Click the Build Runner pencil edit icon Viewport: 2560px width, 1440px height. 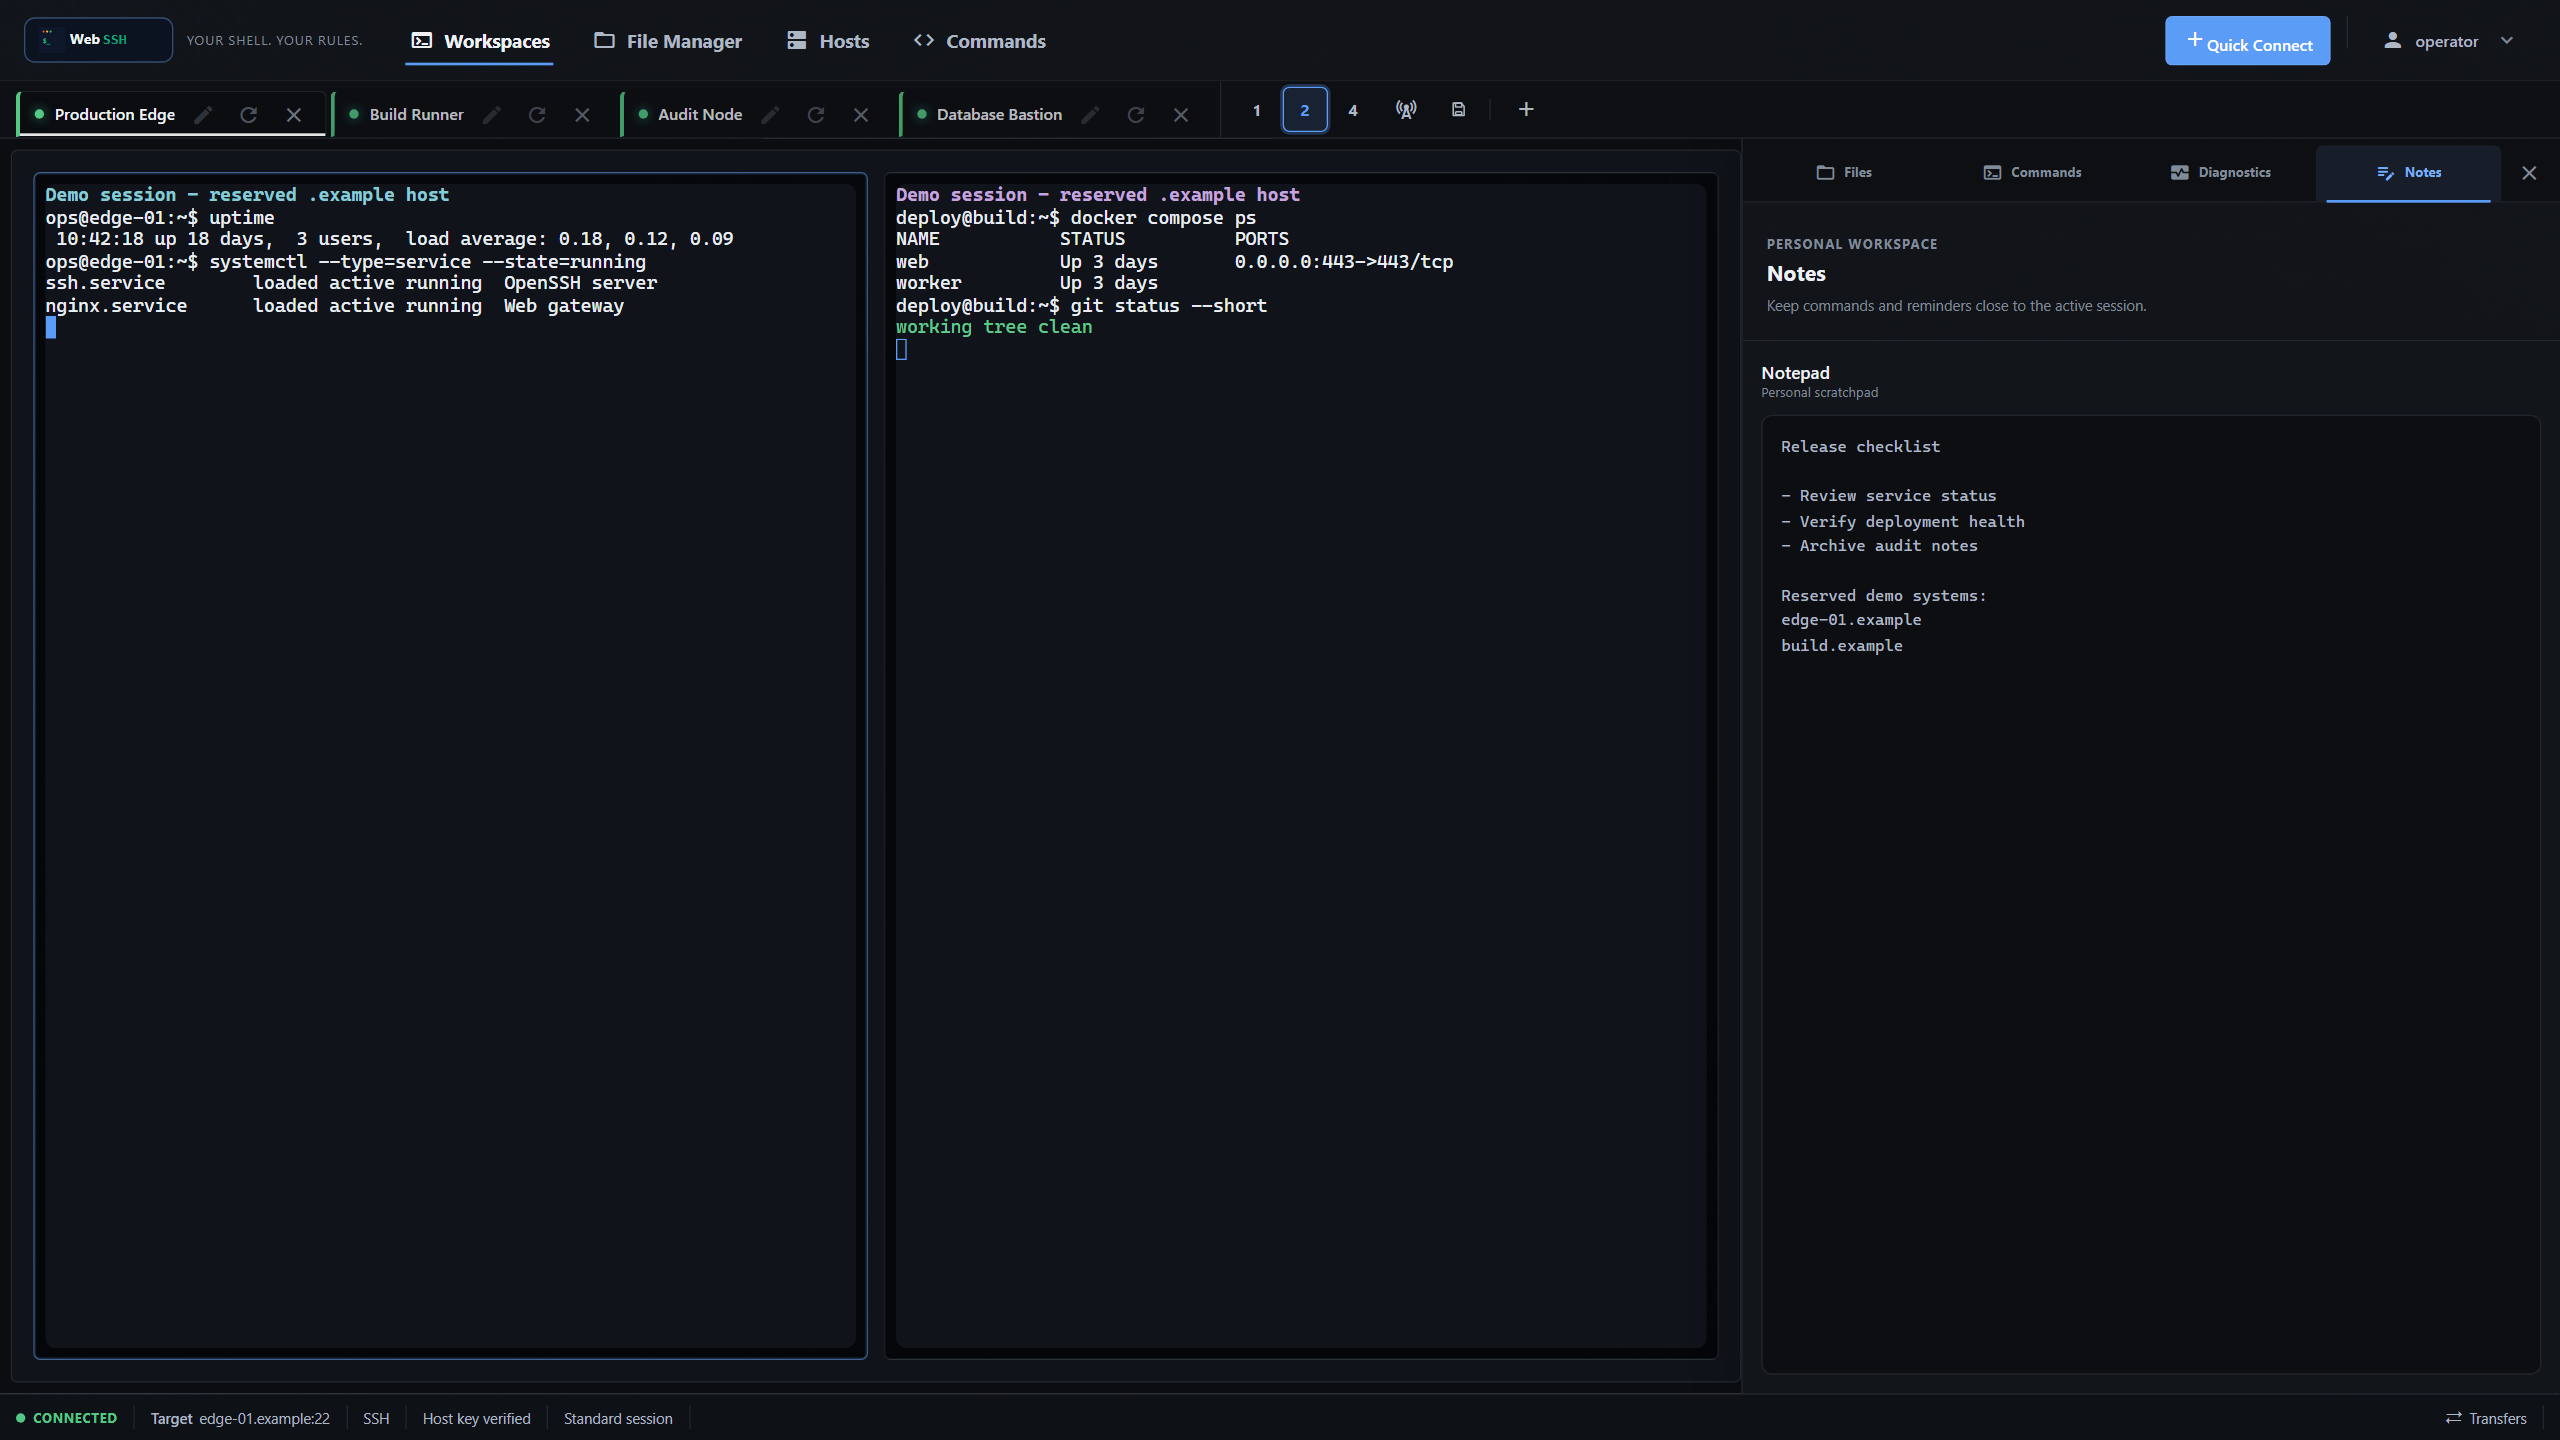click(492, 115)
